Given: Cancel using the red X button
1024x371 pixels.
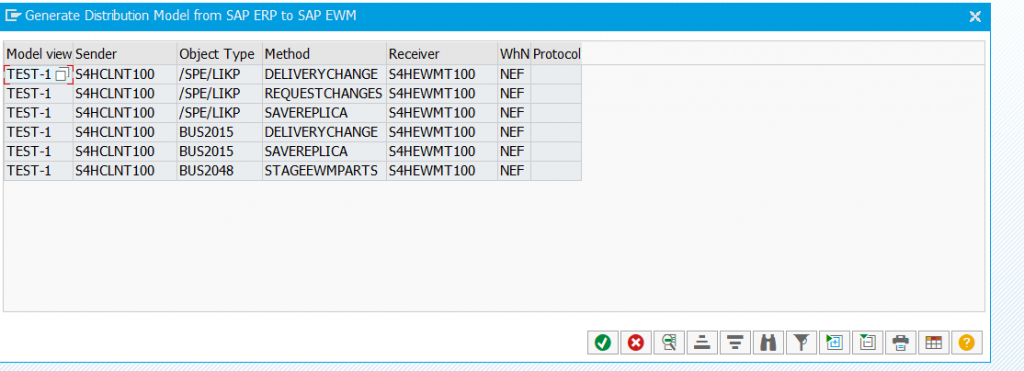Looking at the screenshot, I should tap(635, 342).
